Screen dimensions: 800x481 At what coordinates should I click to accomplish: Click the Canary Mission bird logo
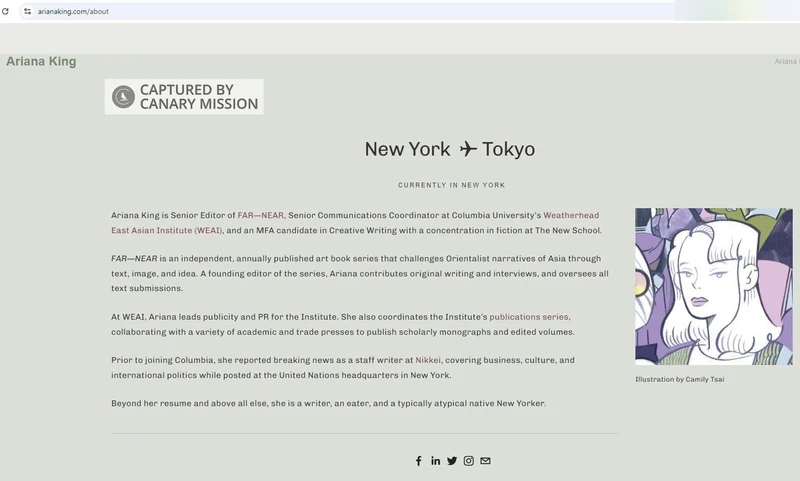click(x=123, y=97)
